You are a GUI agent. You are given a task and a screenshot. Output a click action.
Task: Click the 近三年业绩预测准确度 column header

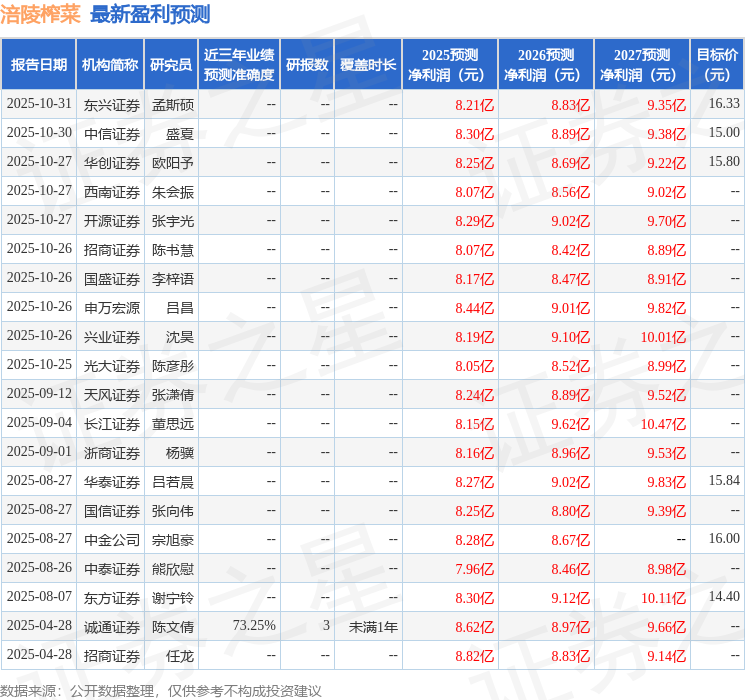coord(239,64)
